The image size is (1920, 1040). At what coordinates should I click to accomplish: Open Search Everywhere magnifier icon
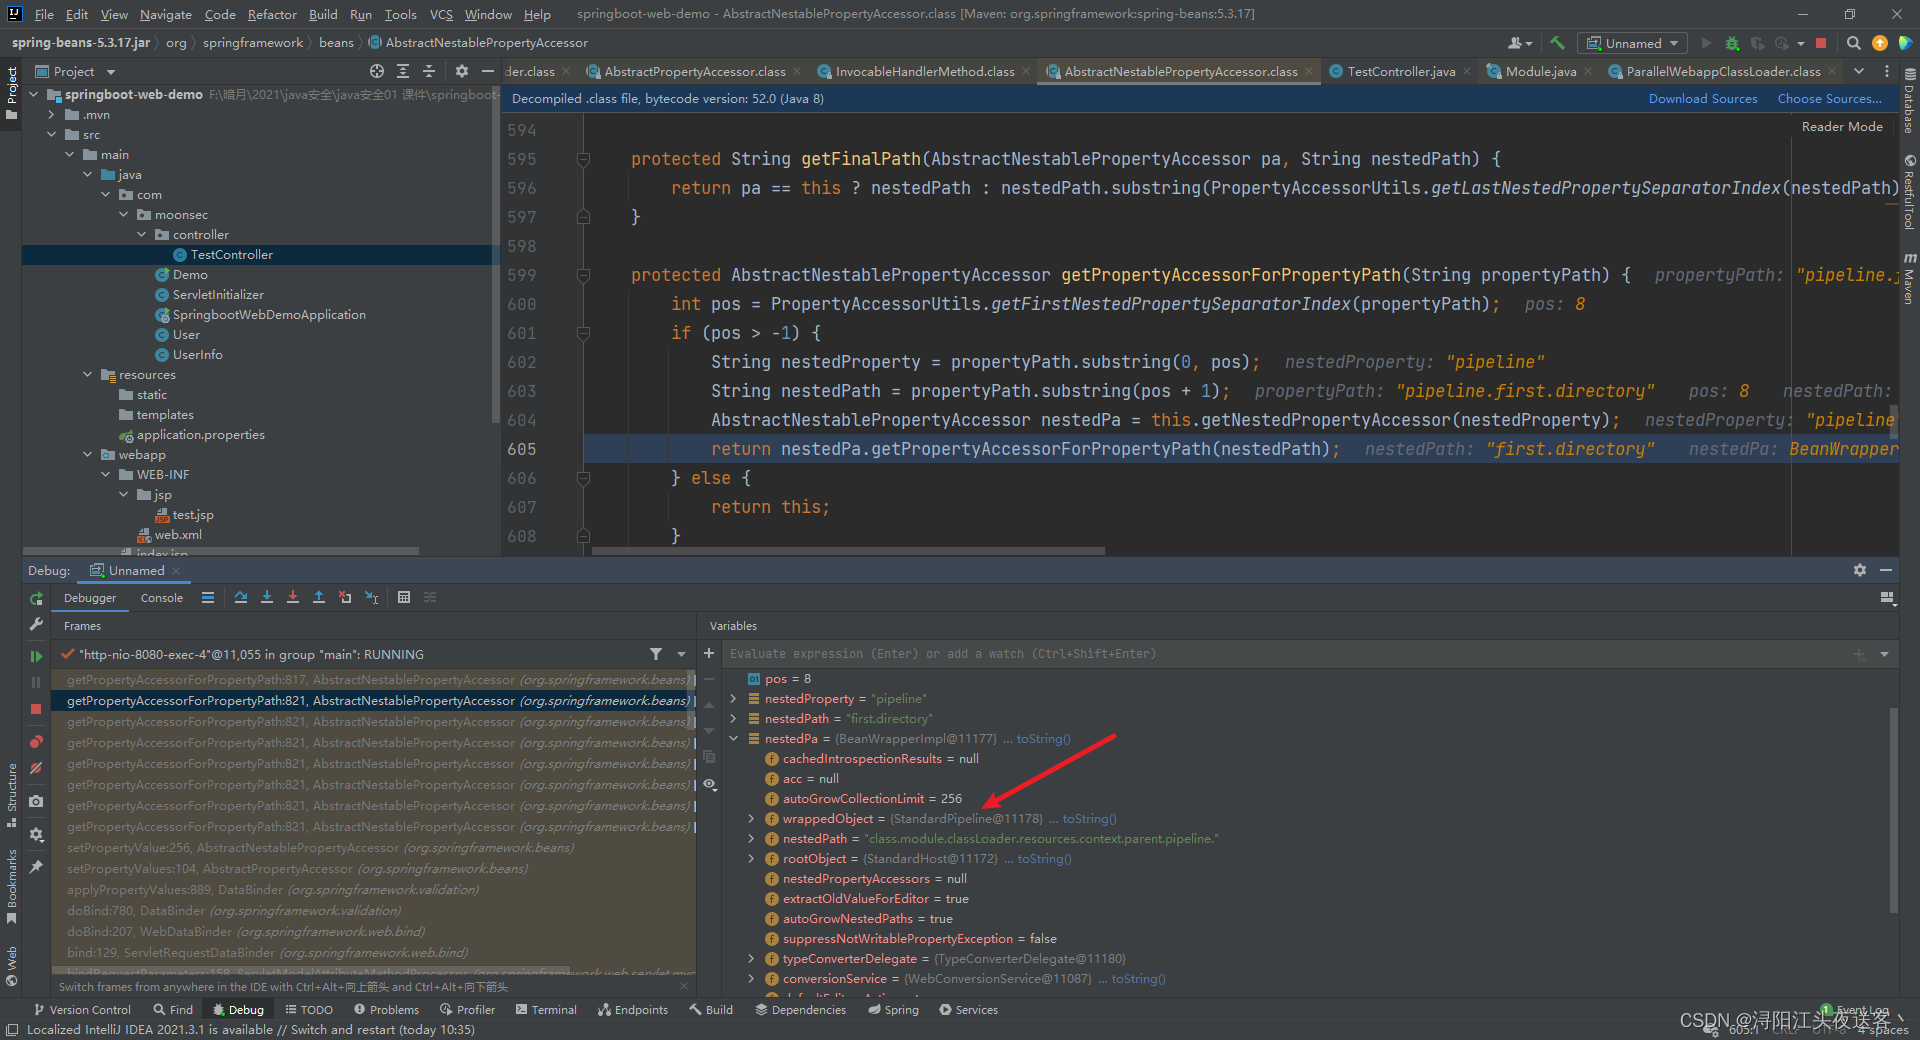tap(1853, 43)
